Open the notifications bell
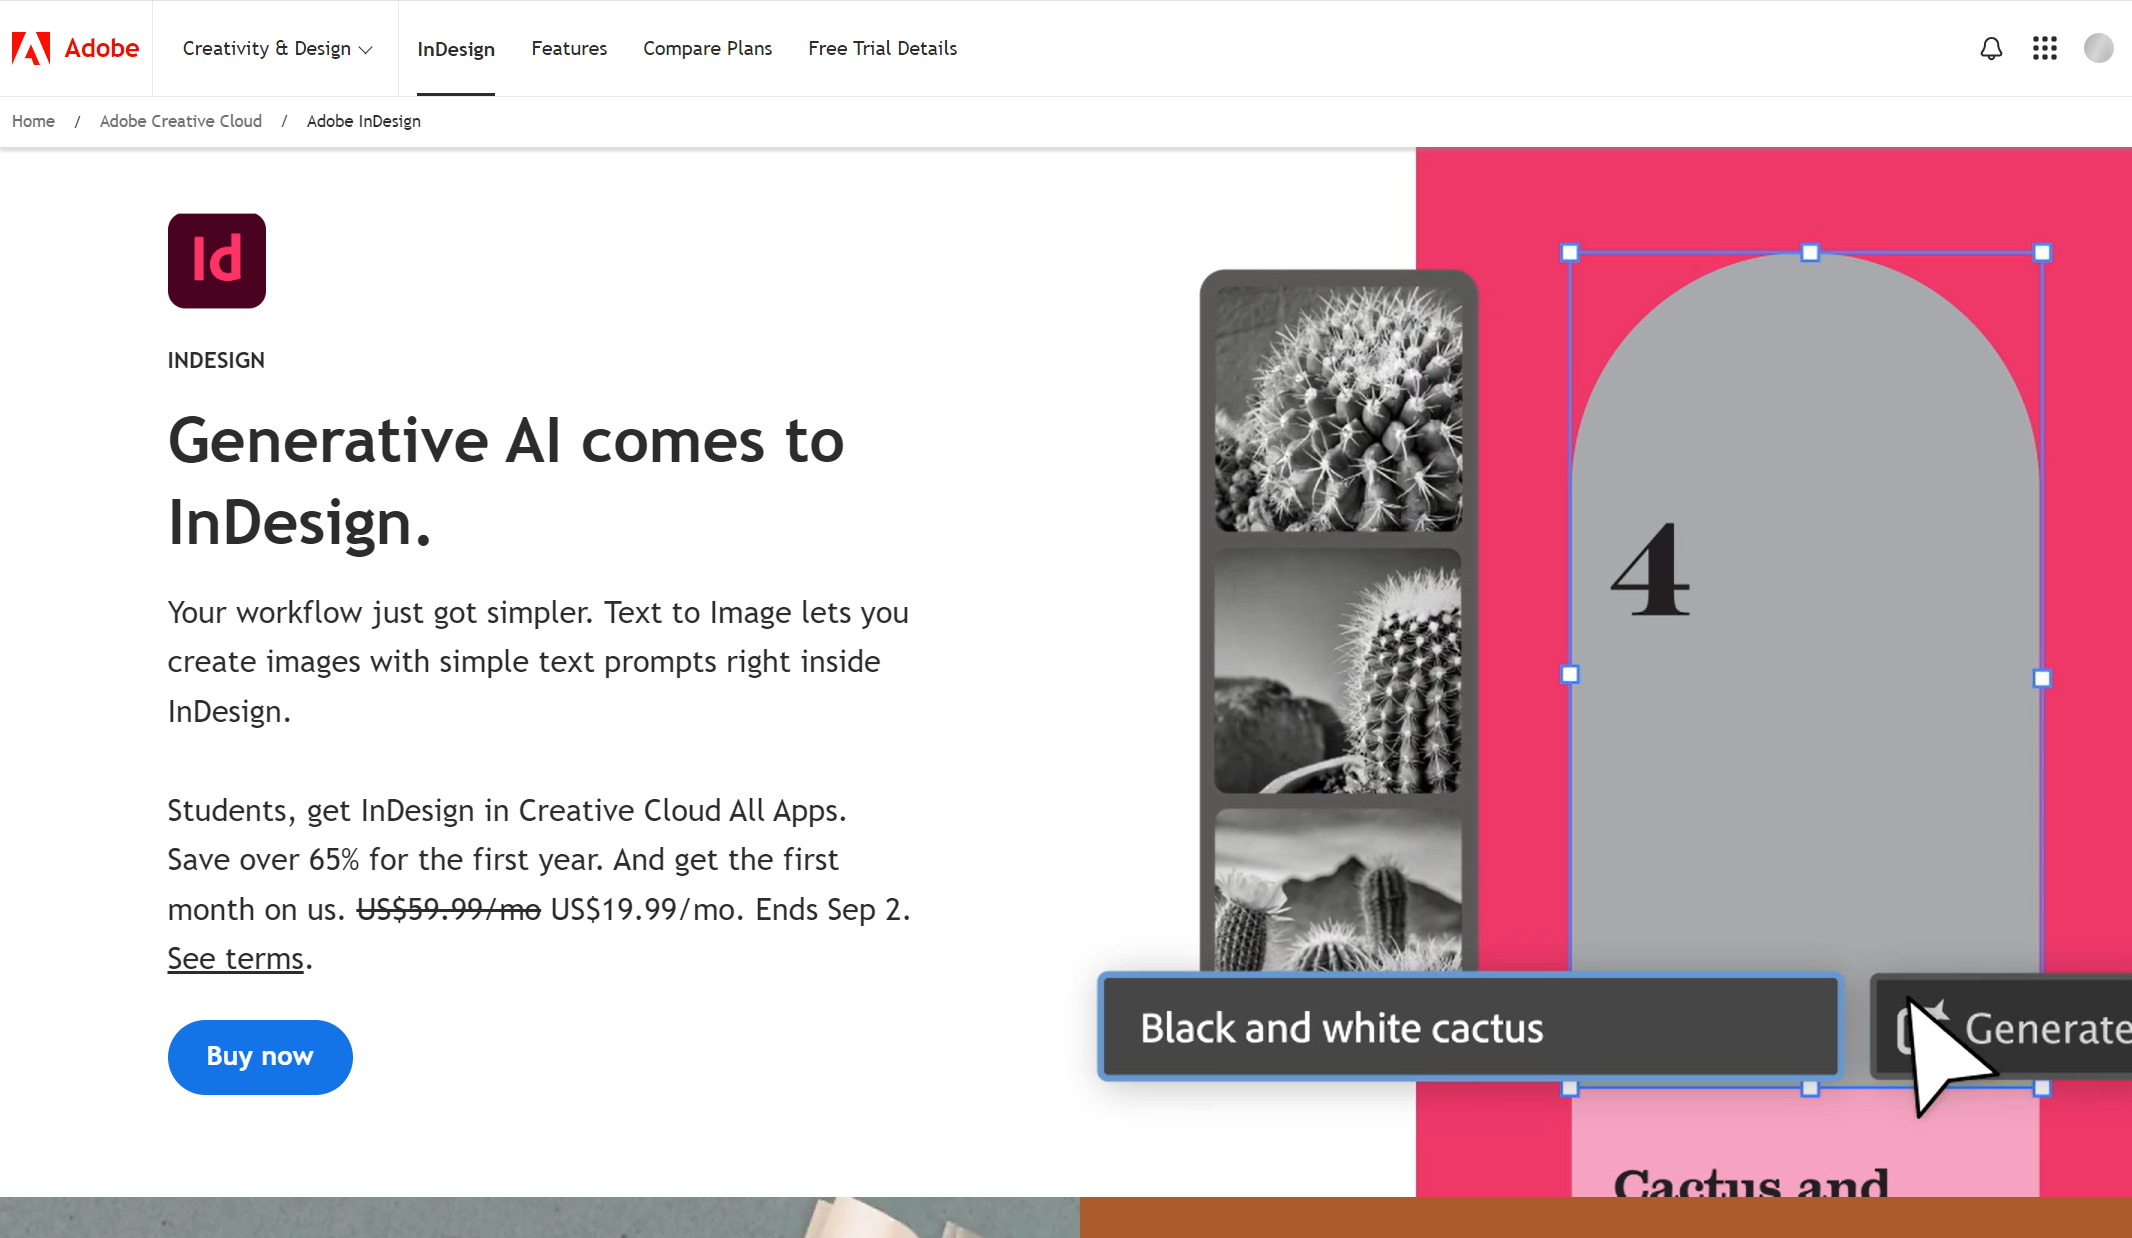Viewport: 2132px width, 1238px height. point(1991,48)
